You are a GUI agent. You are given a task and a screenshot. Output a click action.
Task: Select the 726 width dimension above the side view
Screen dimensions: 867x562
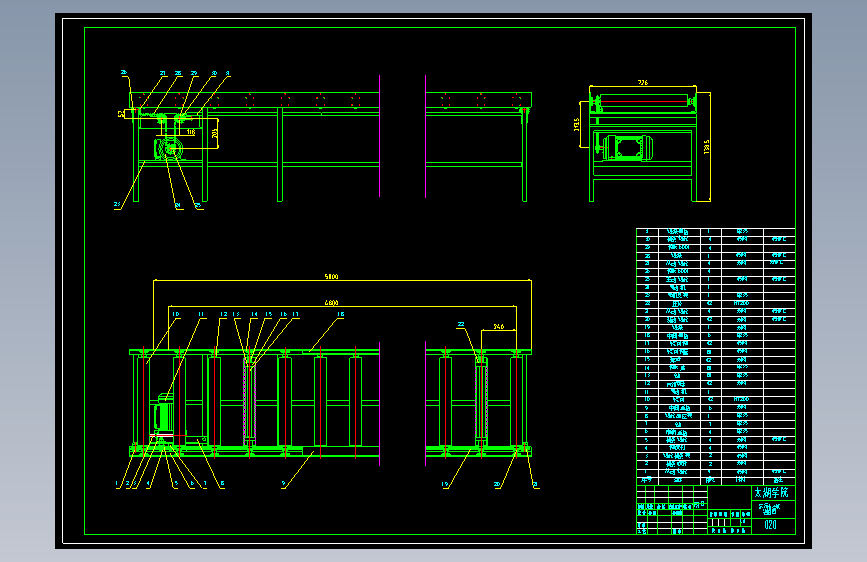[643, 82]
